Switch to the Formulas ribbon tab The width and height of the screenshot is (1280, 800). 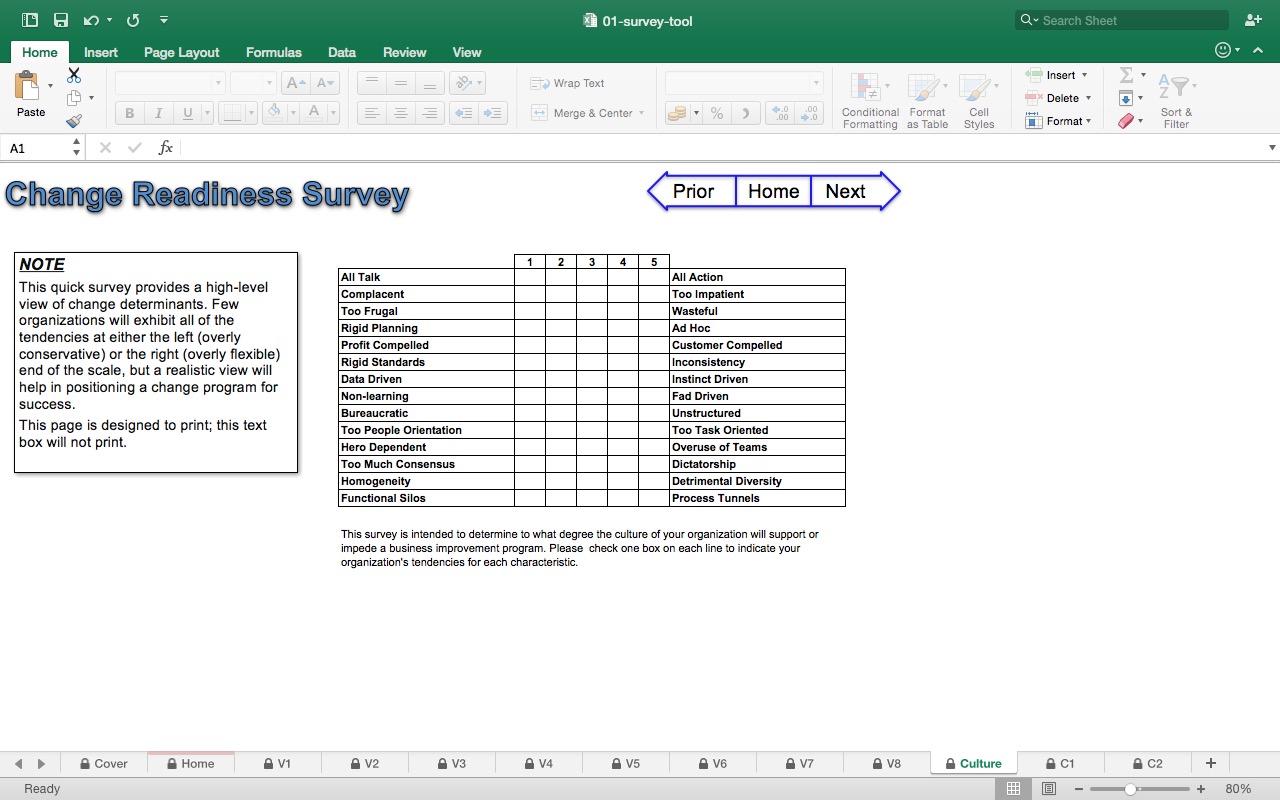(x=273, y=52)
